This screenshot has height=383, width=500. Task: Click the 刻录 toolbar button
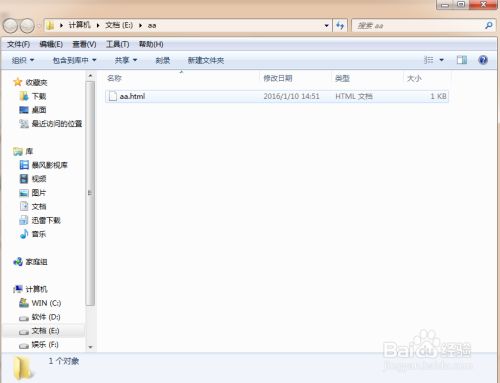click(163, 60)
